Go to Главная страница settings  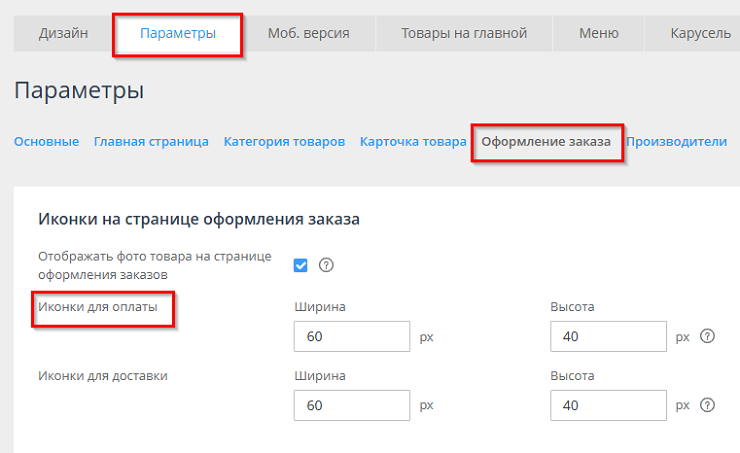(x=151, y=141)
